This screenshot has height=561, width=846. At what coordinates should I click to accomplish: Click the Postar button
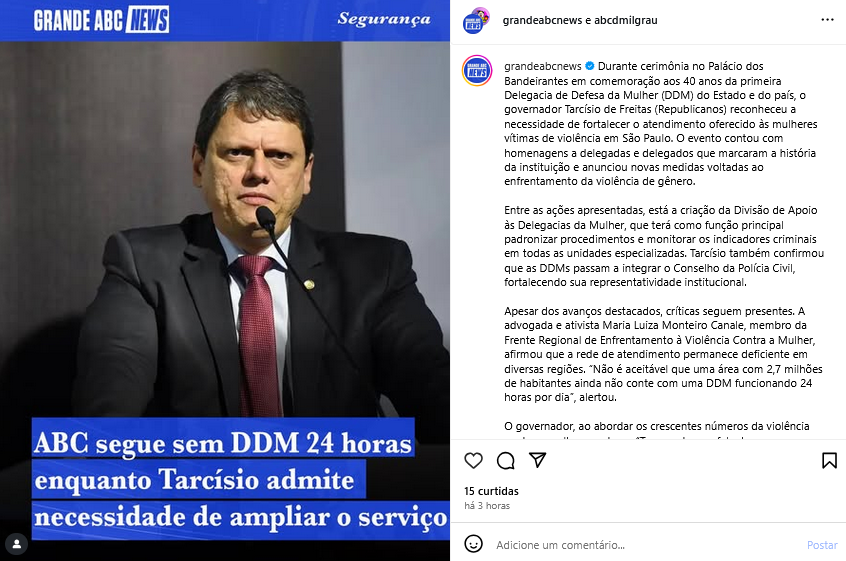tap(822, 545)
